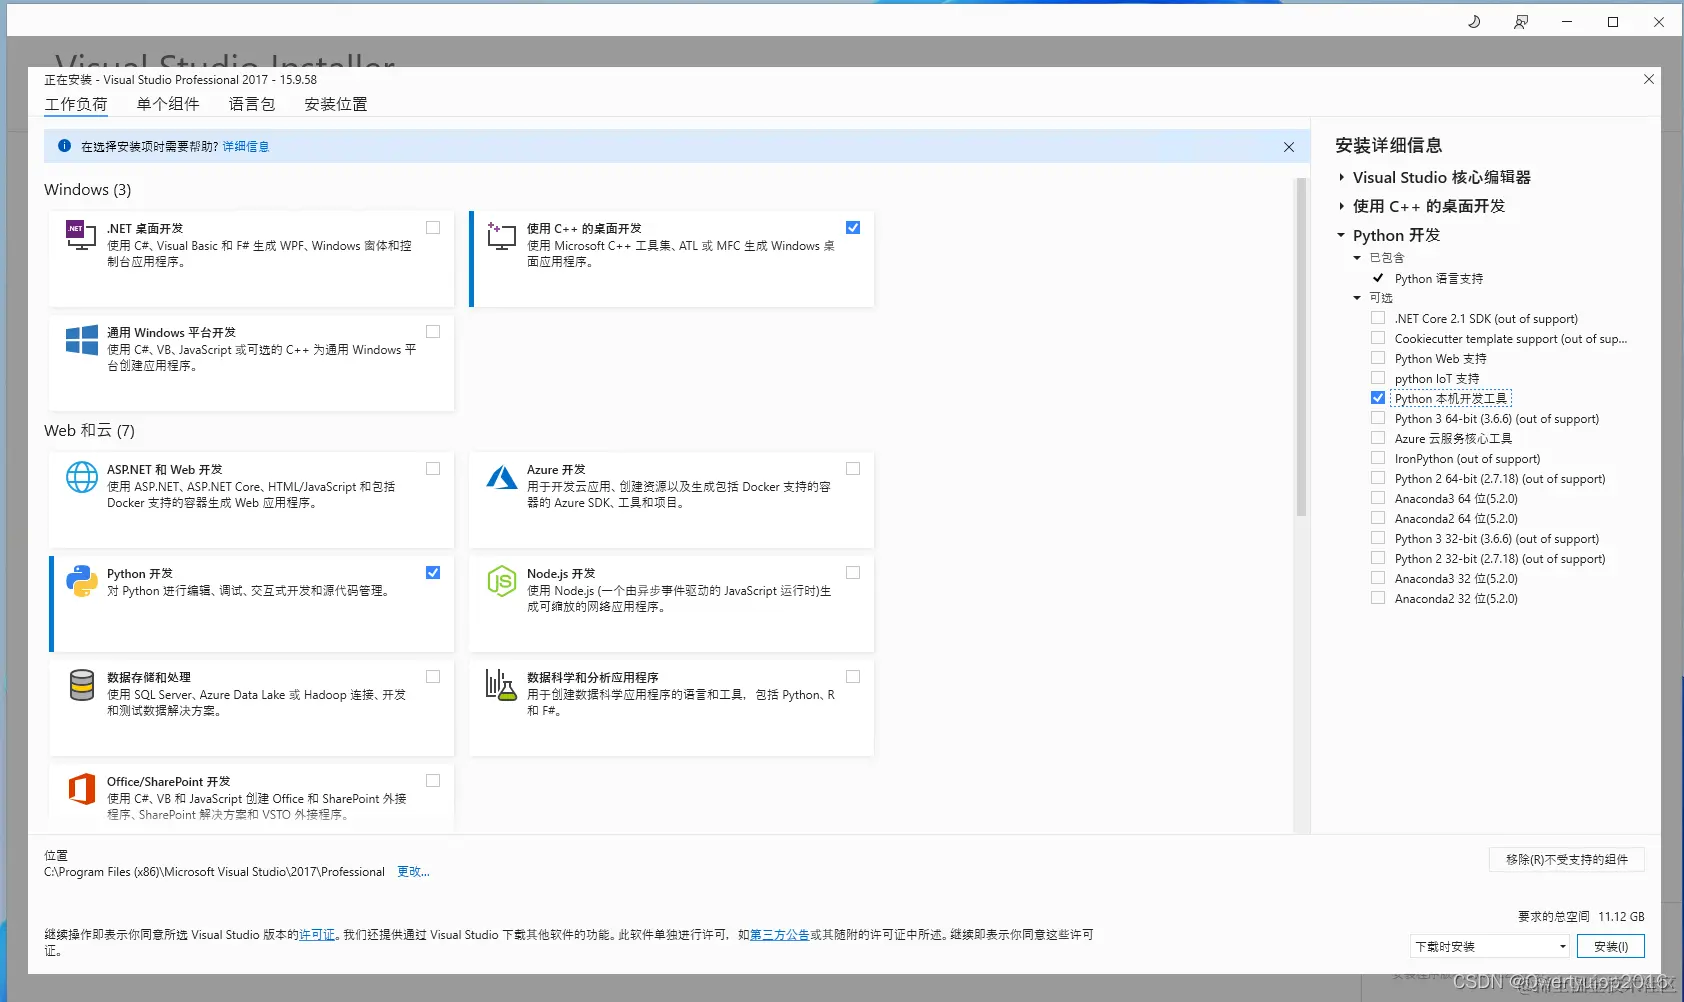Image resolution: width=1684 pixels, height=1002 pixels.
Task: Close the installation dialog with X
Action: click(x=1649, y=79)
